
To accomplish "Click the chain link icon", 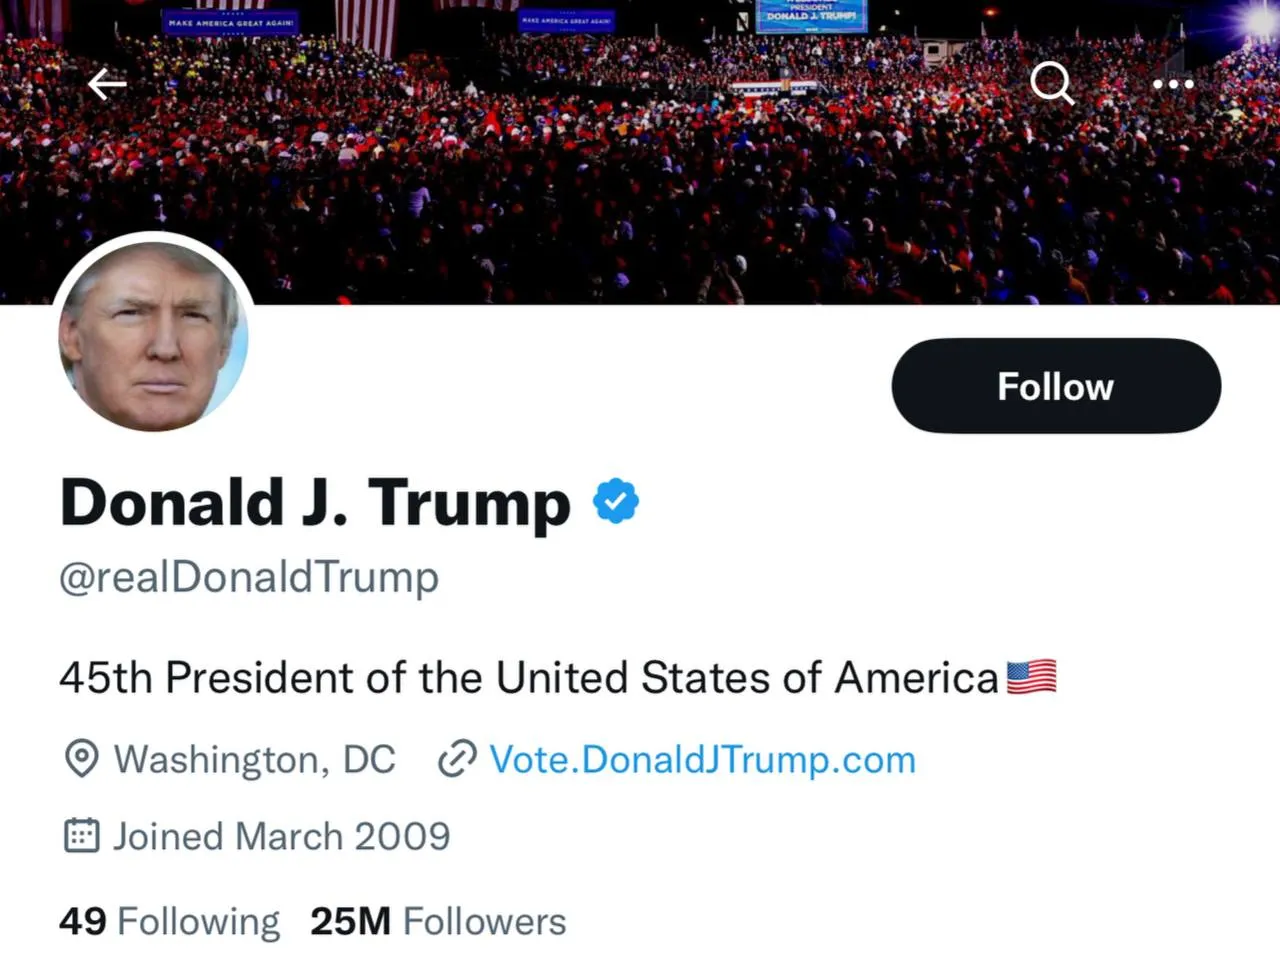I will (x=457, y=759).
